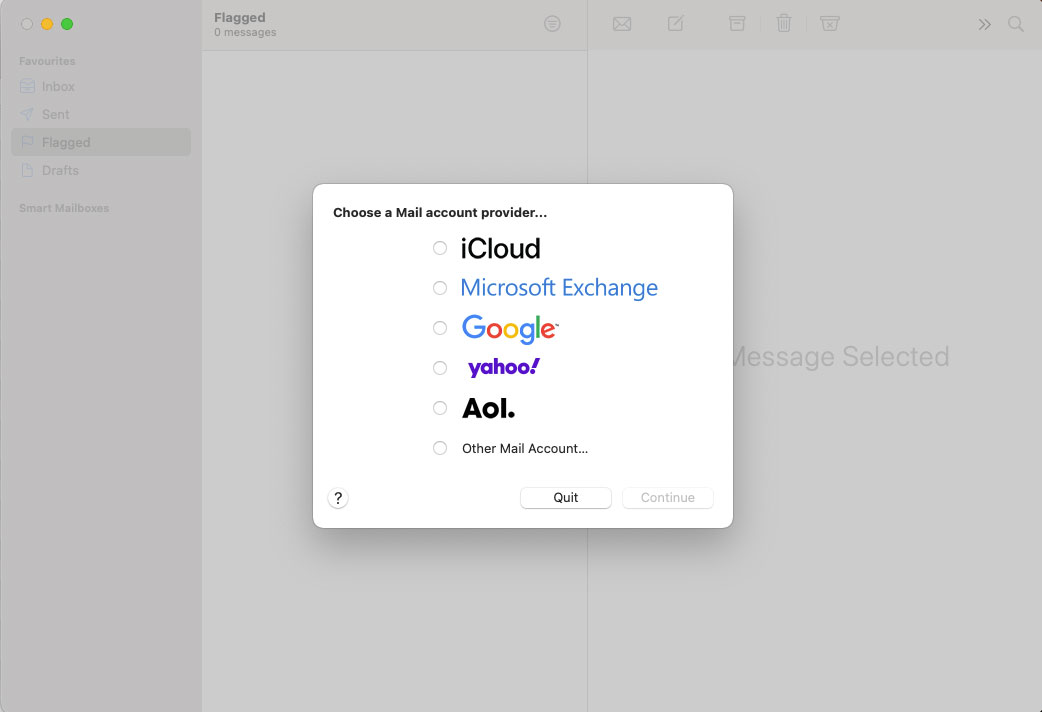
Task: Click the Google logo
Action: [510, 329]
